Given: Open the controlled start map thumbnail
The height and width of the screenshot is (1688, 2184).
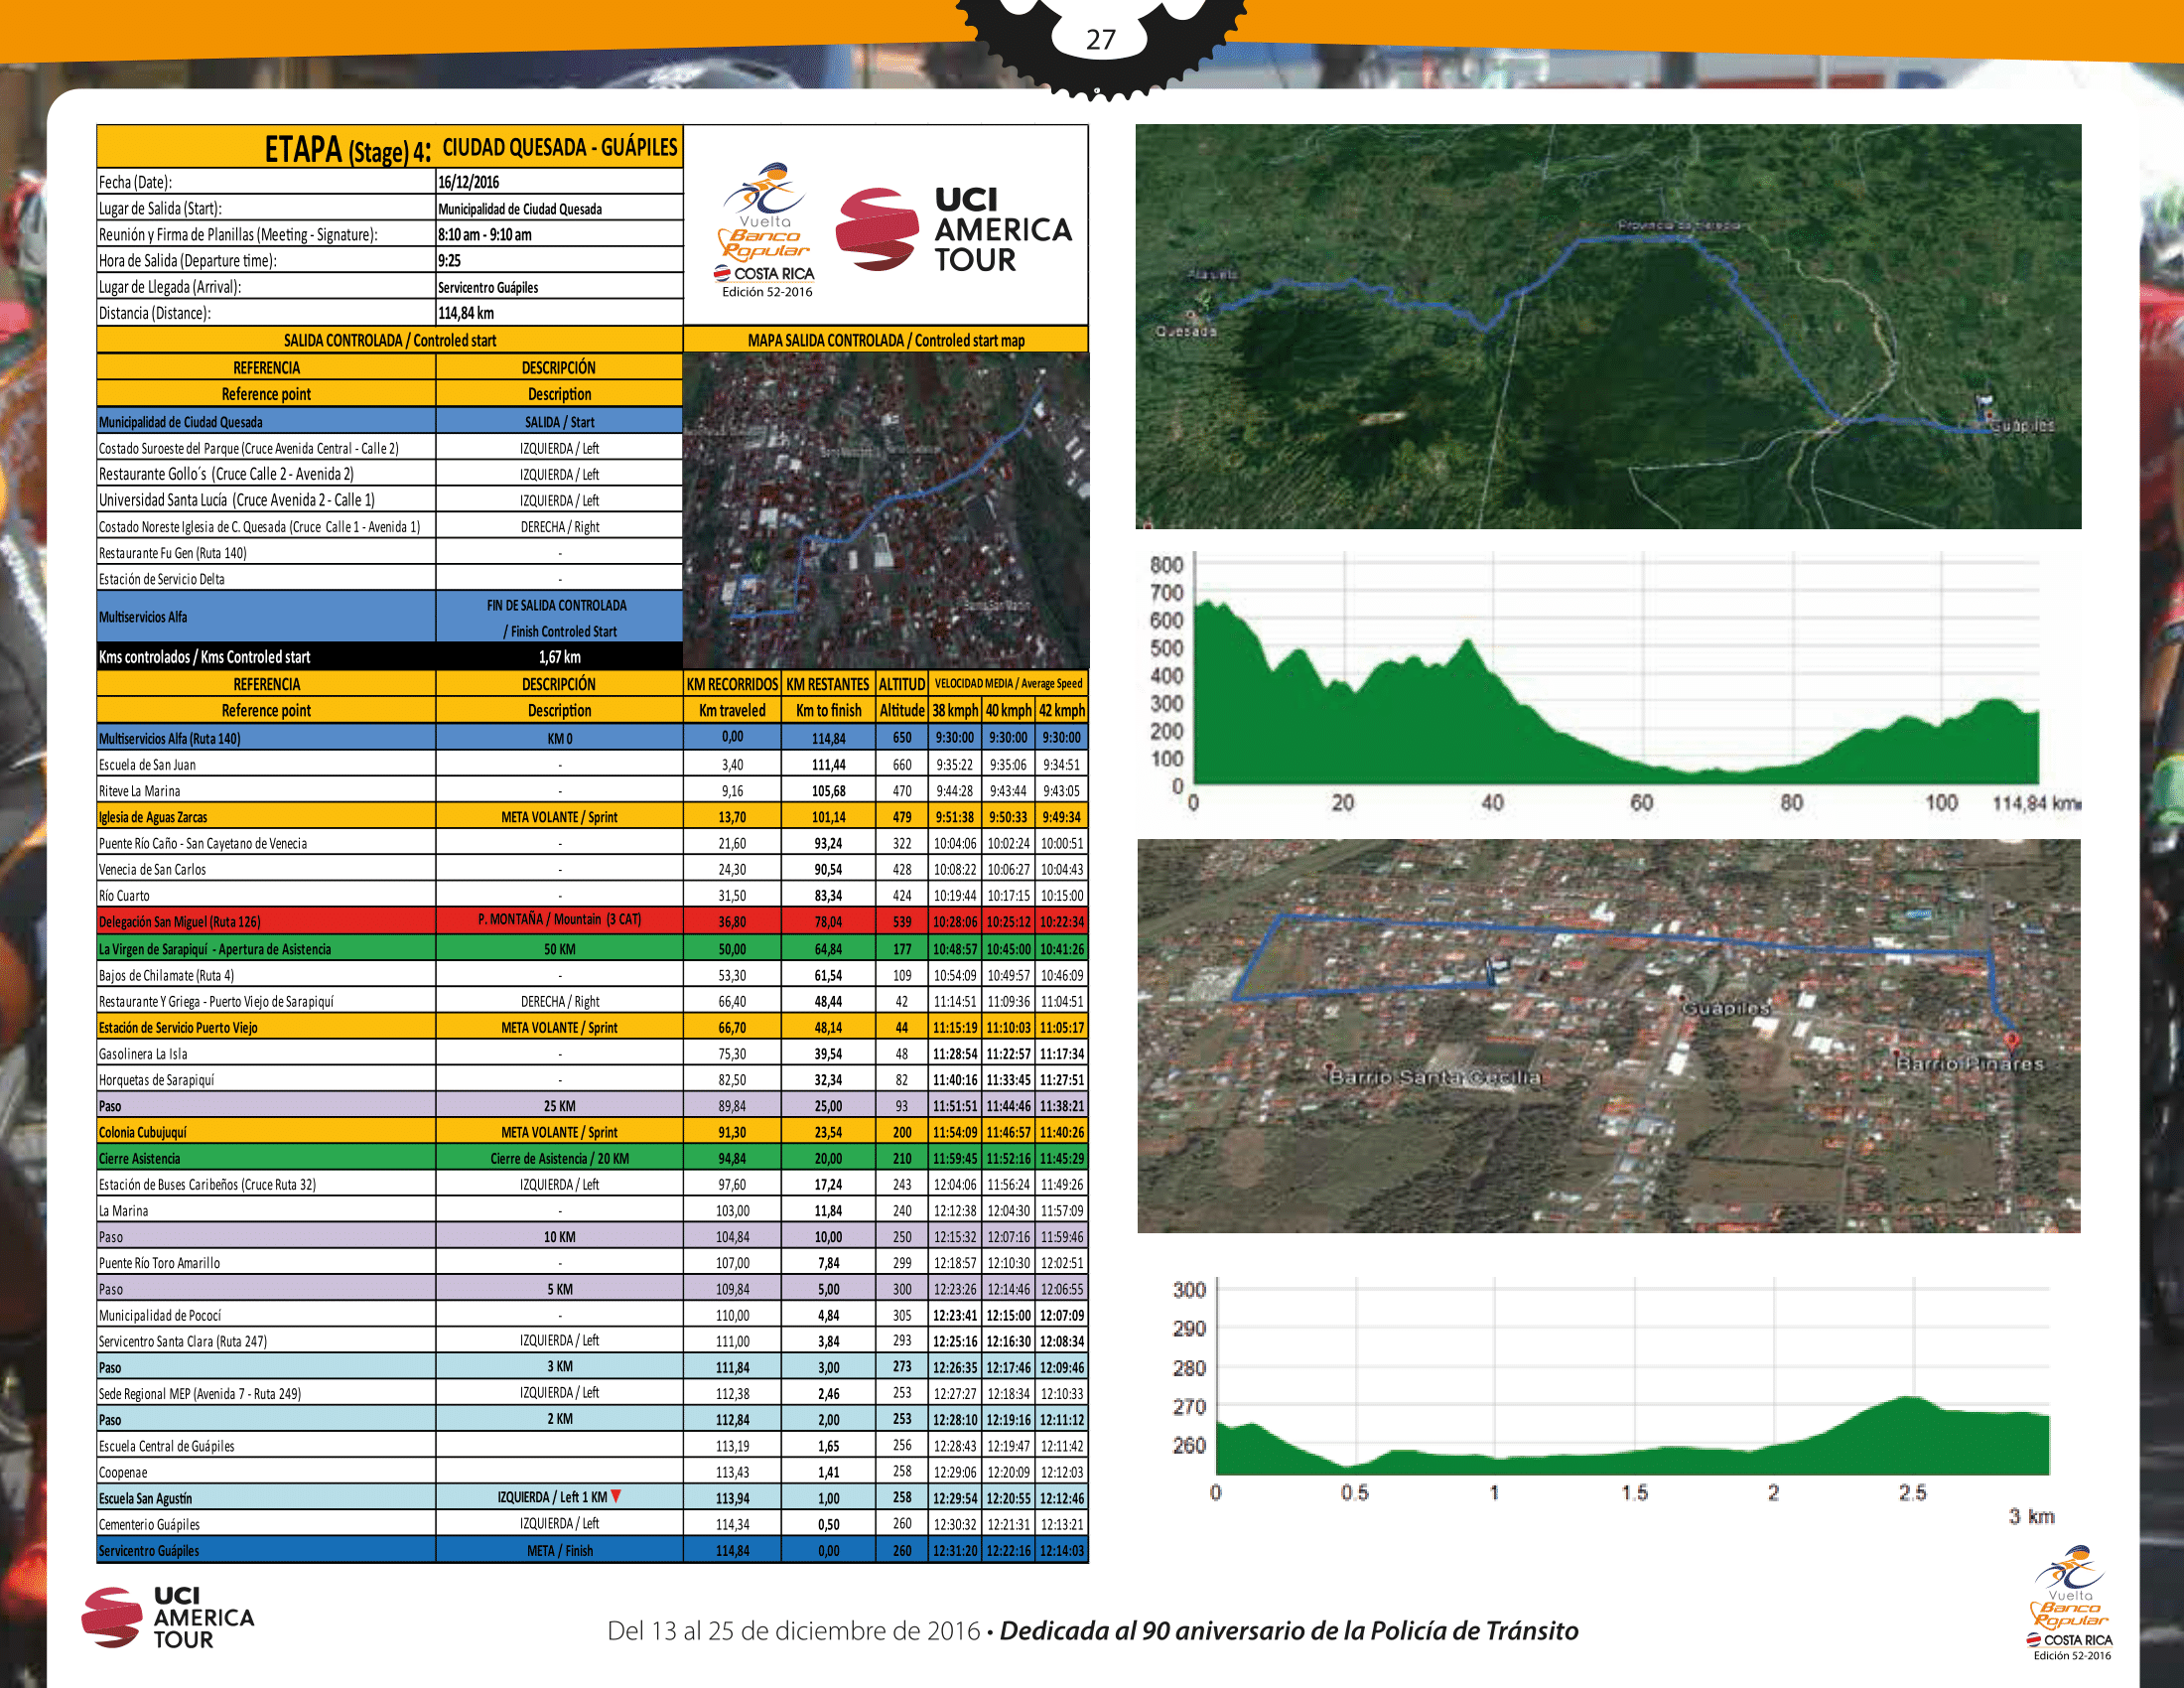Looking at the screenshot, I should tap(885, 510).
